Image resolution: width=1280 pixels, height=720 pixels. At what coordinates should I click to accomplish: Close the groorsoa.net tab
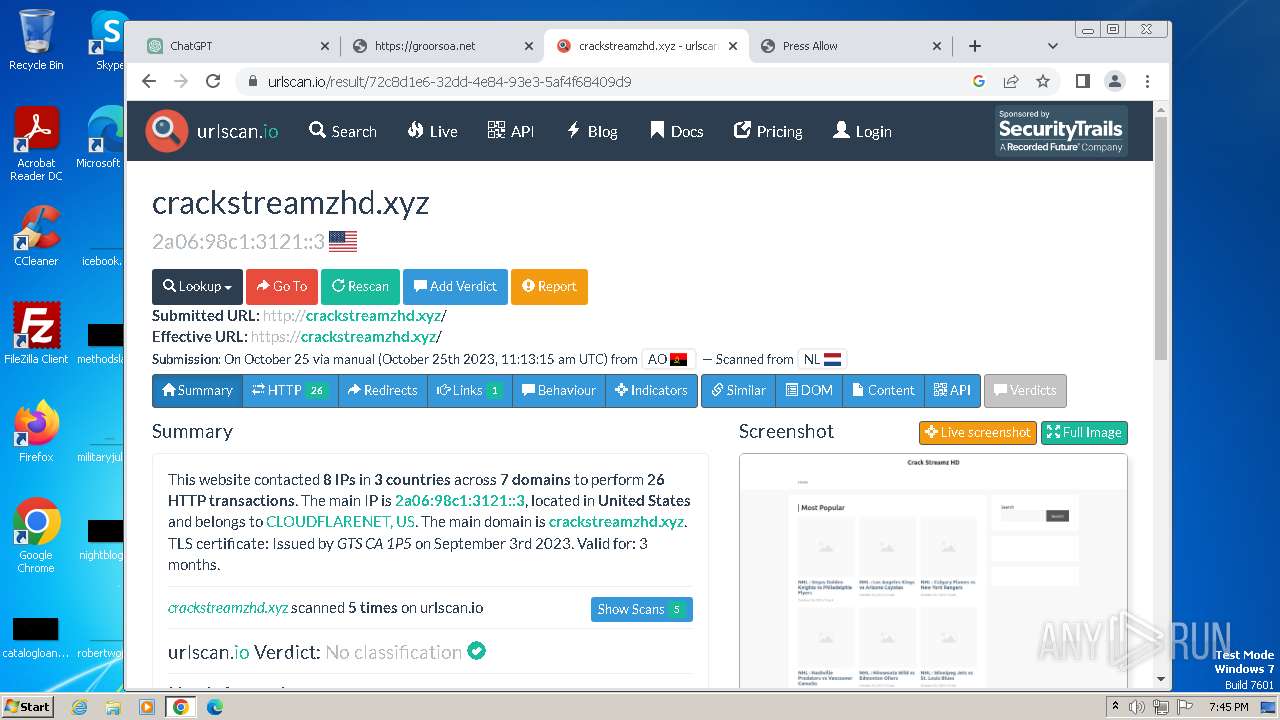529,46
